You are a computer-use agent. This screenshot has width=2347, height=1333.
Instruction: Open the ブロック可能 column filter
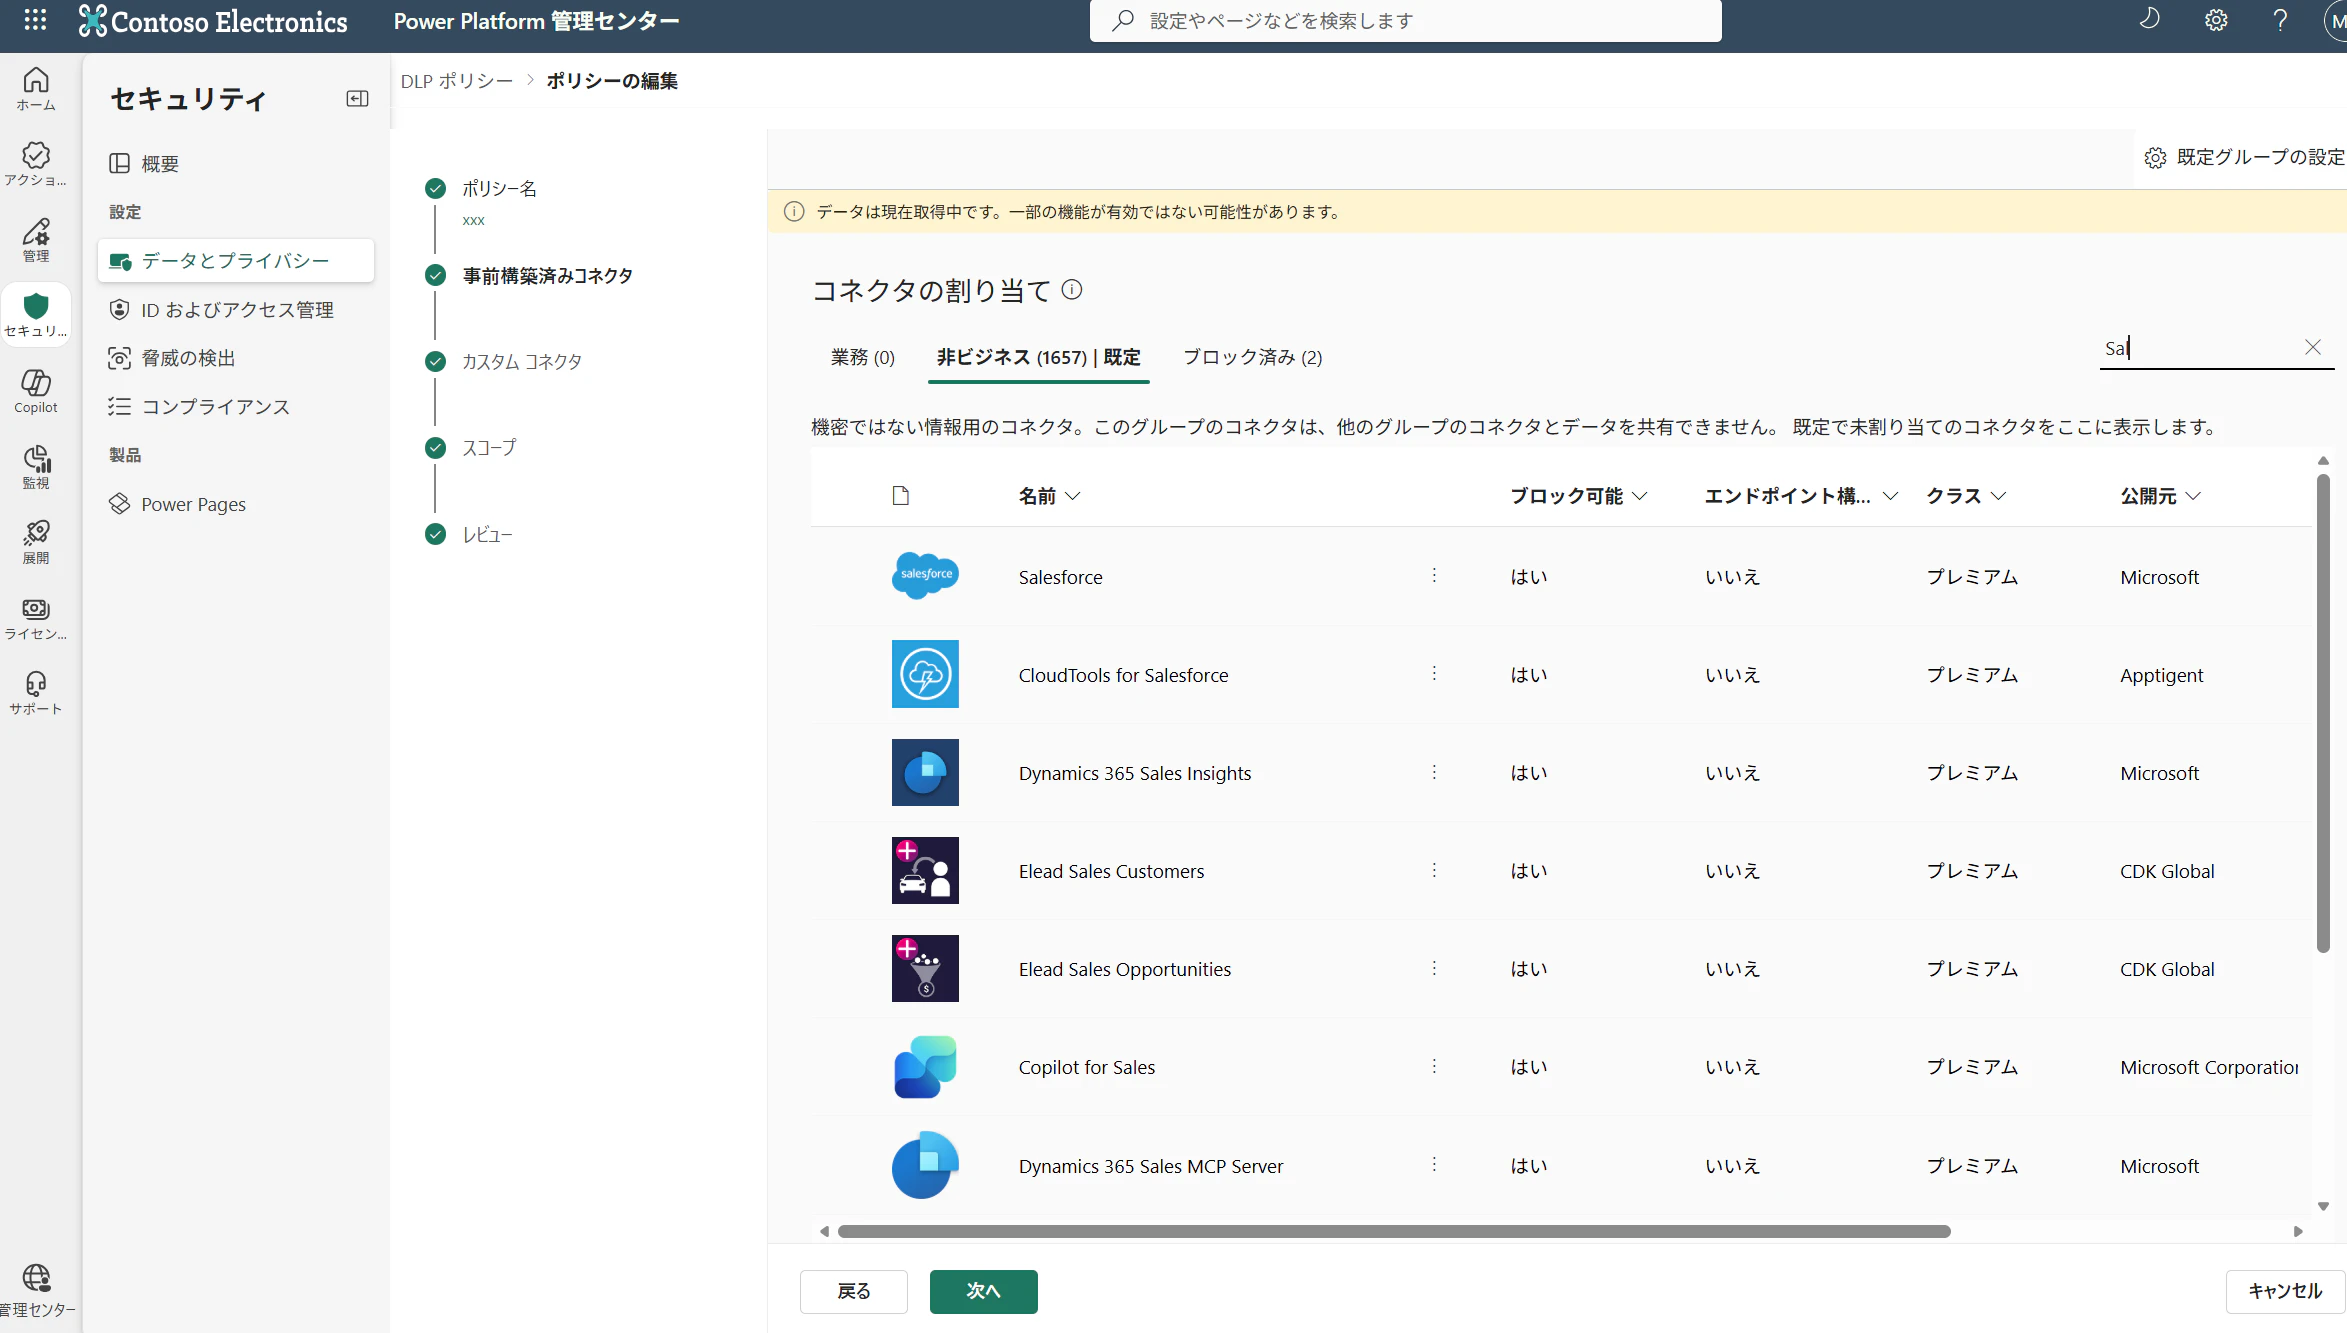coord(1579,496)
